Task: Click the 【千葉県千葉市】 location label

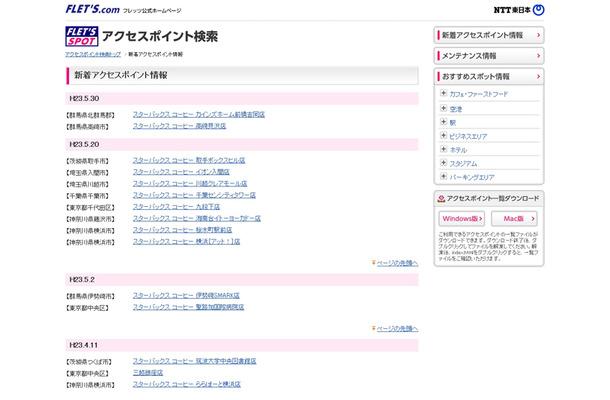Action: point(88,196)
